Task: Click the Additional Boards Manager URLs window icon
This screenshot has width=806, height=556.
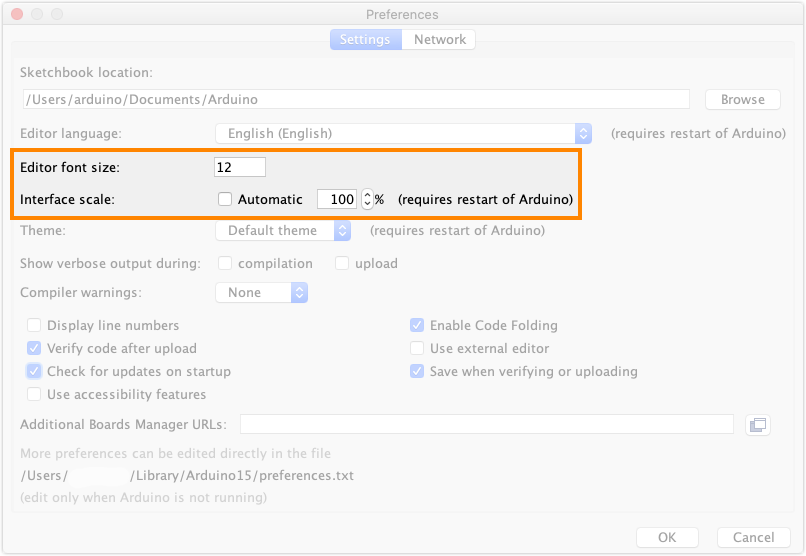Action: pos(758,425)
